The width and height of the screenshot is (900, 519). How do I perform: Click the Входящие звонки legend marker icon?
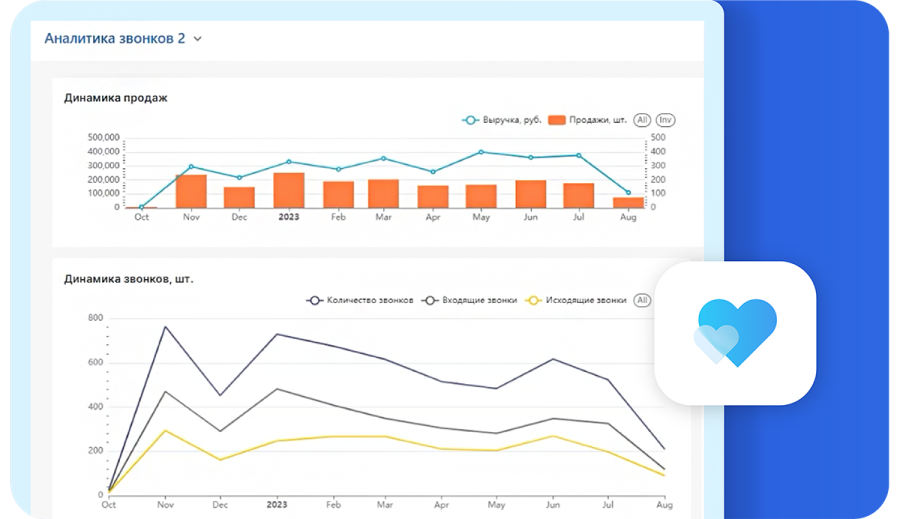431,300
